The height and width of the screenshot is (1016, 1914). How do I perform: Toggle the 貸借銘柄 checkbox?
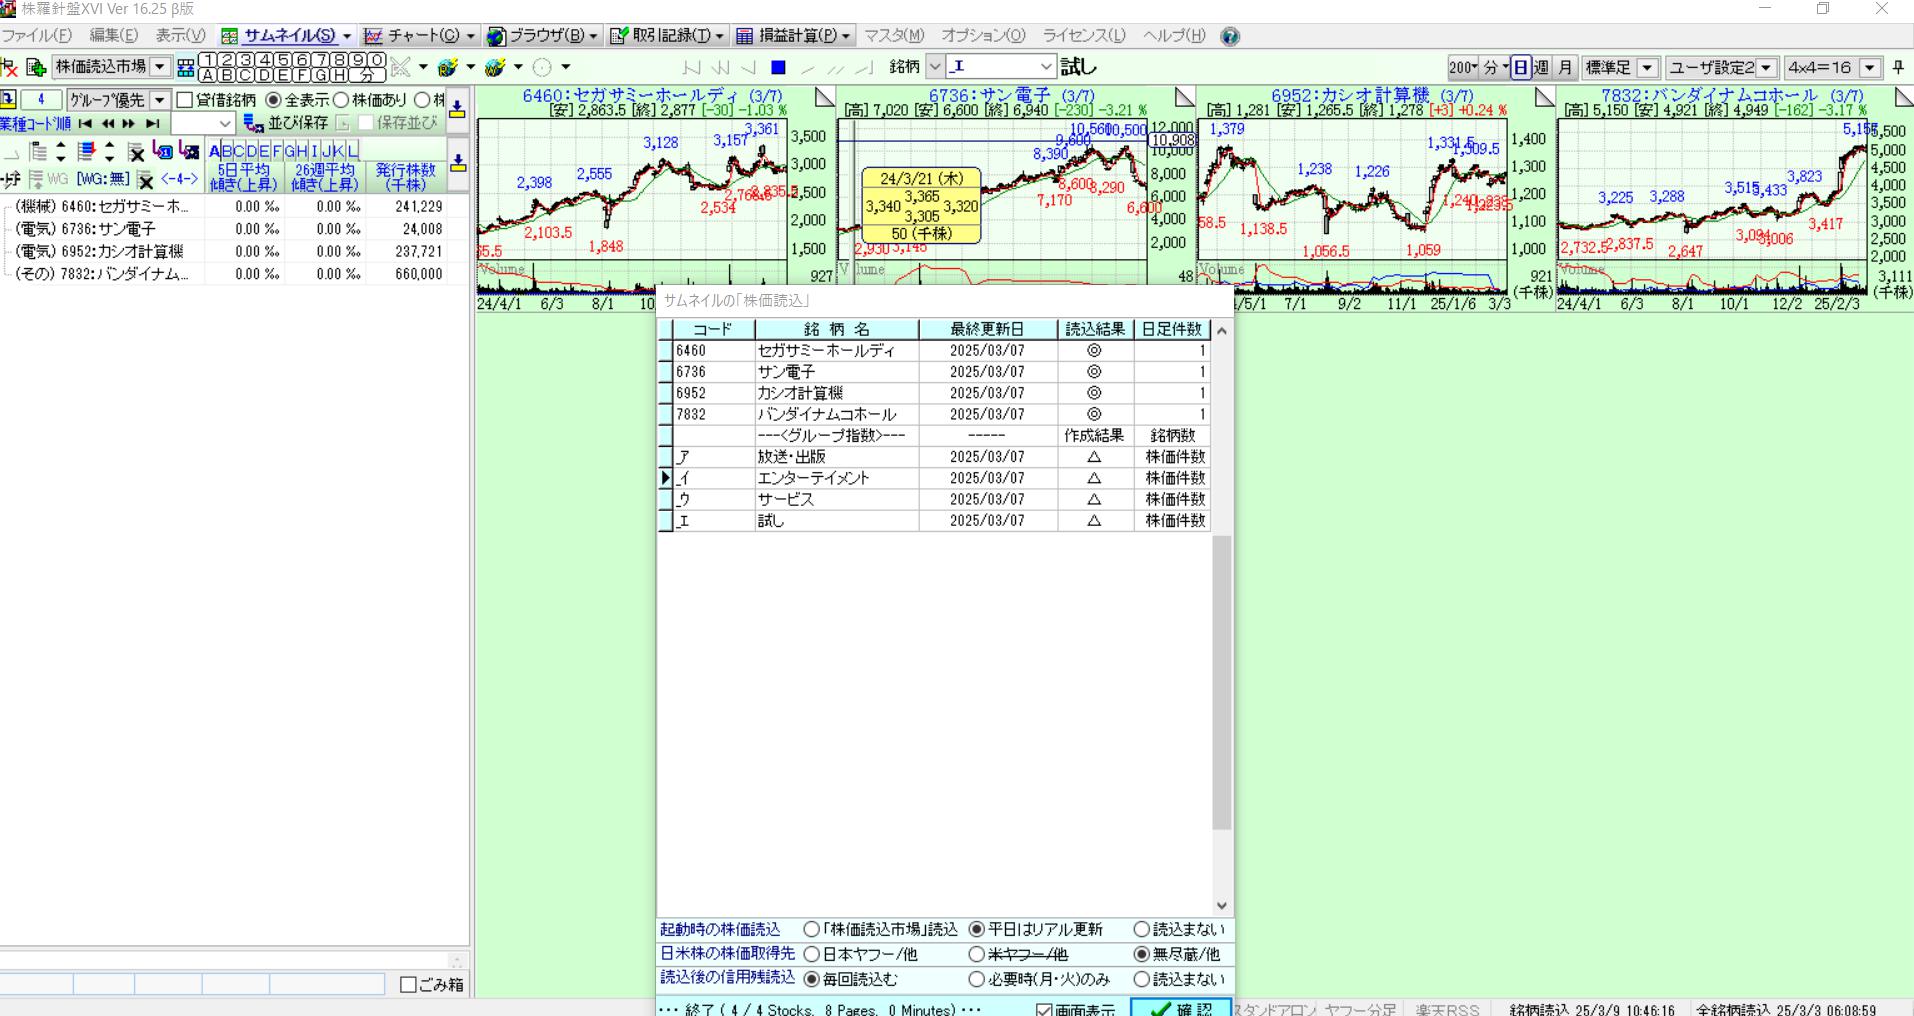[x=185, y=100]
